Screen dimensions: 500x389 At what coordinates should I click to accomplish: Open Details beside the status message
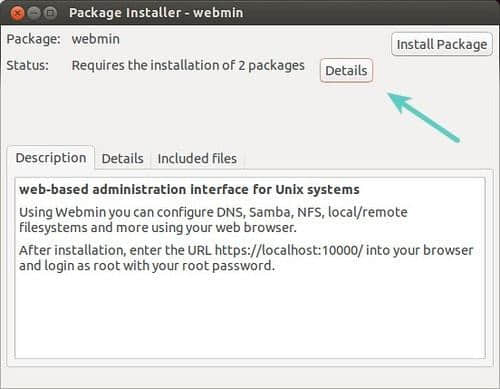pyautogui.click(x=346, y=70)
